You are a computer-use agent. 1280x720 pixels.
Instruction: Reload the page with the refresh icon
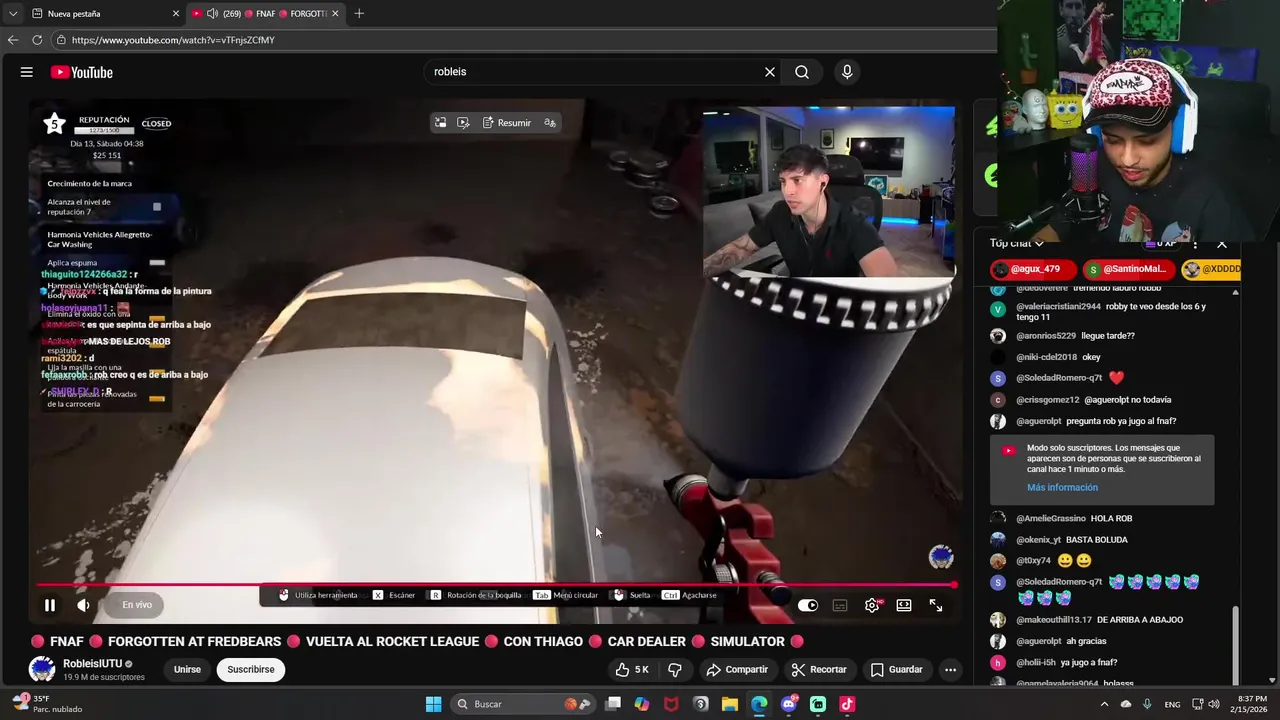pyautogui.click(x=37, y=40)
